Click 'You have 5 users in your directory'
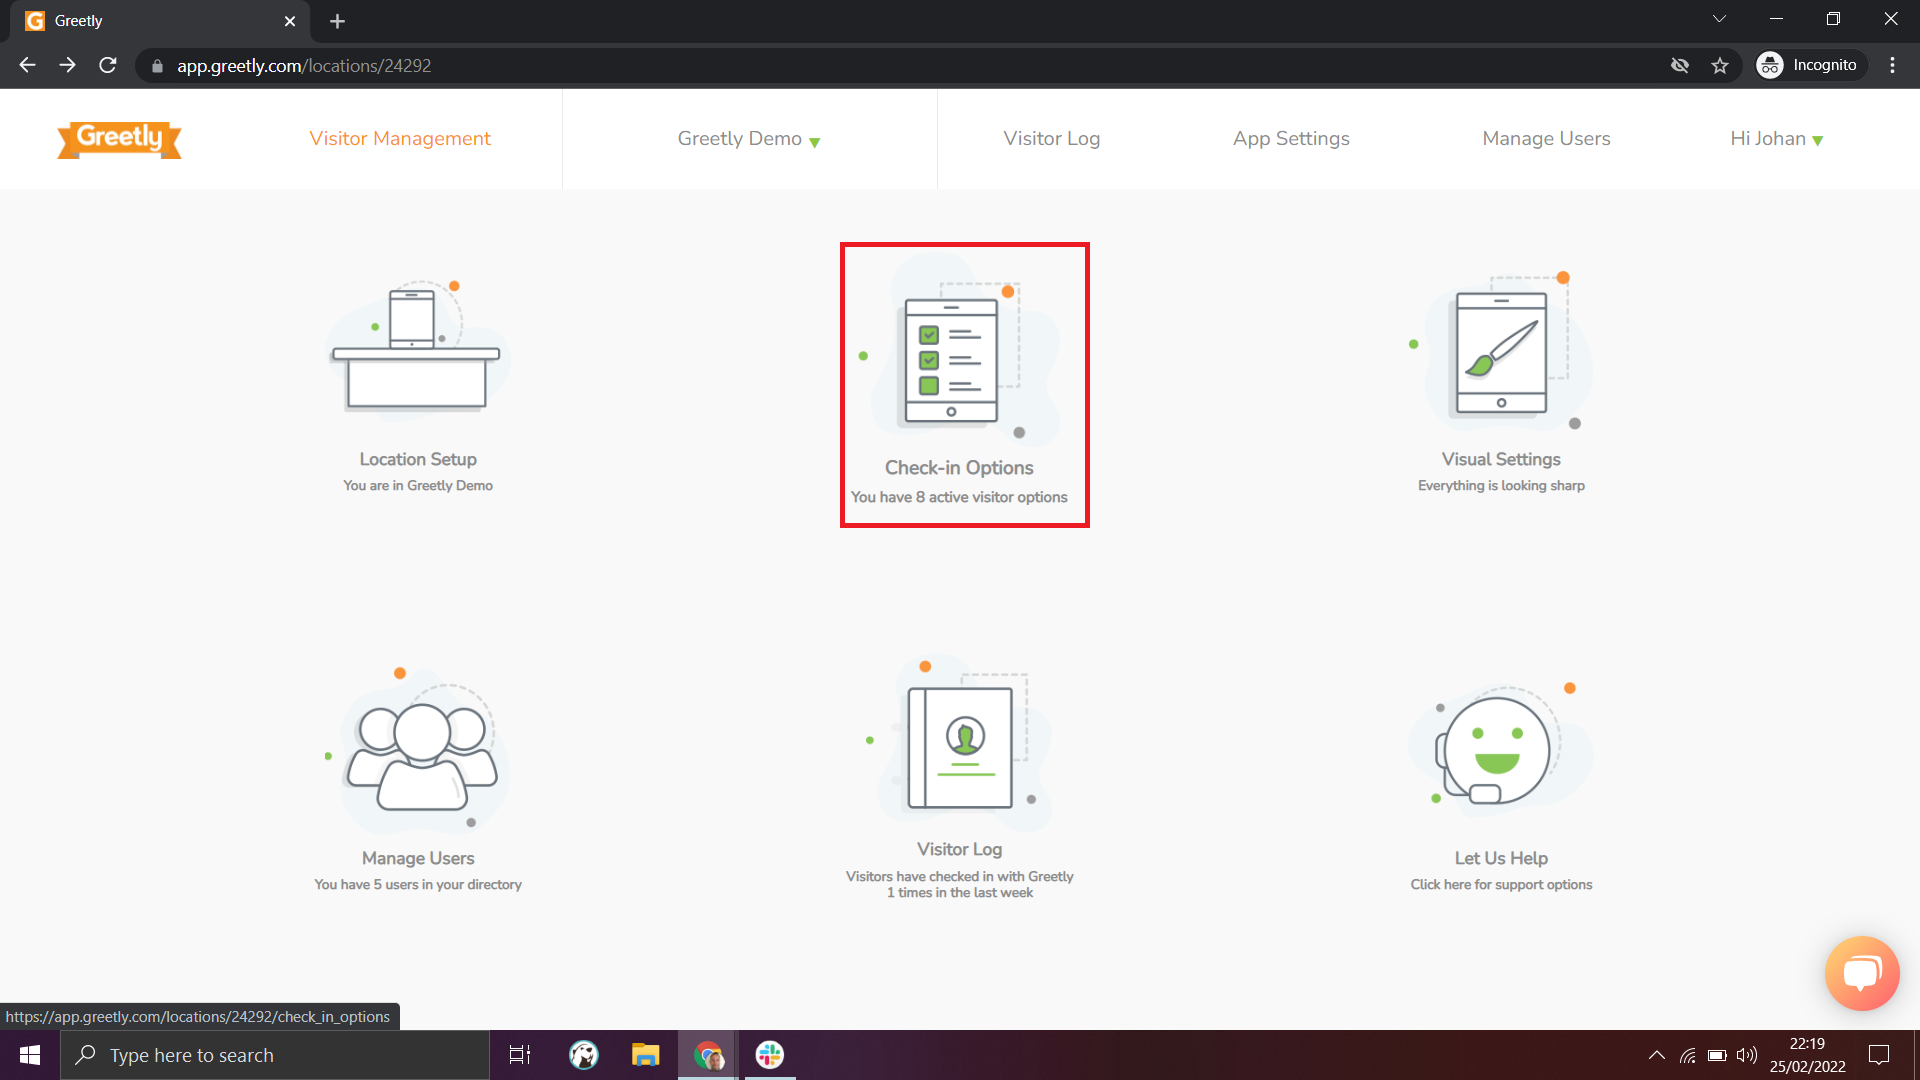1920x1080 pixels. pos(418,884)
